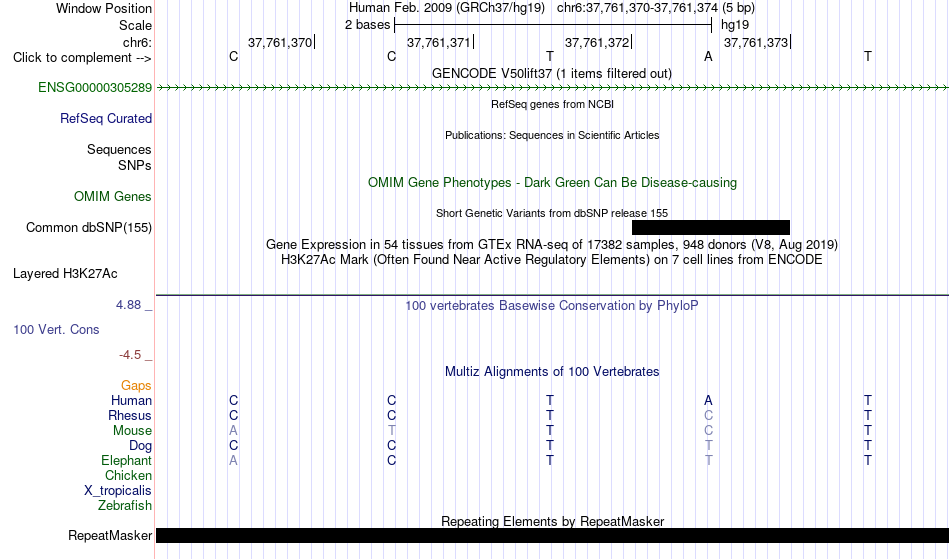Open Common dbSNP(155) track settings
The height and width of the screenshot is (559, 950).
tap(89, 228)
